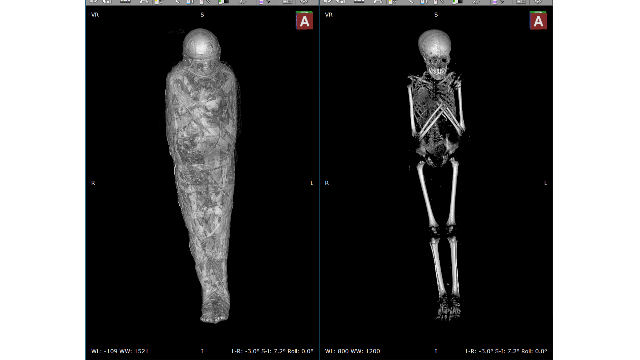Click the purple preset icon above mummy view

click(261, 2)
